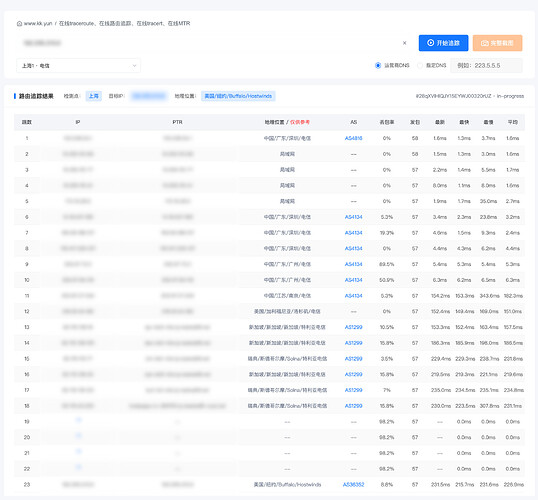
Task: Click the blue 开始追踪 start trace button
Action: point(443,43)
